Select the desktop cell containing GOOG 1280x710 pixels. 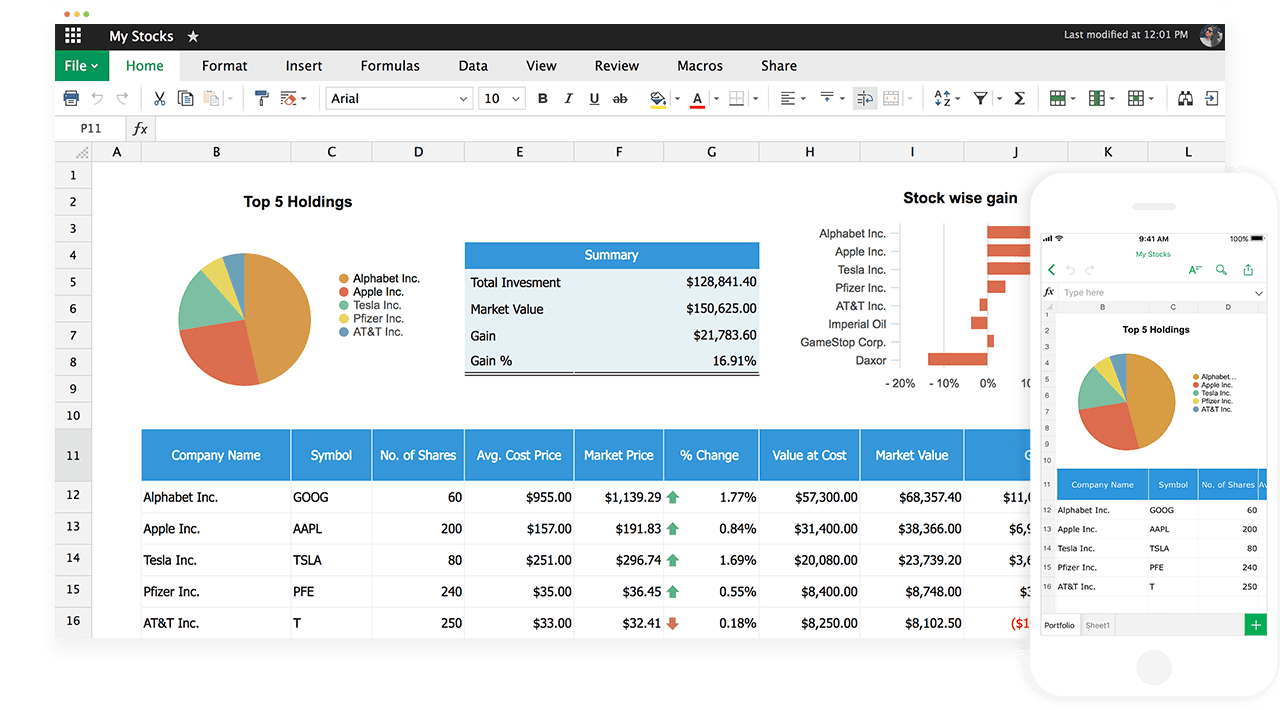(x=331, y=497)
